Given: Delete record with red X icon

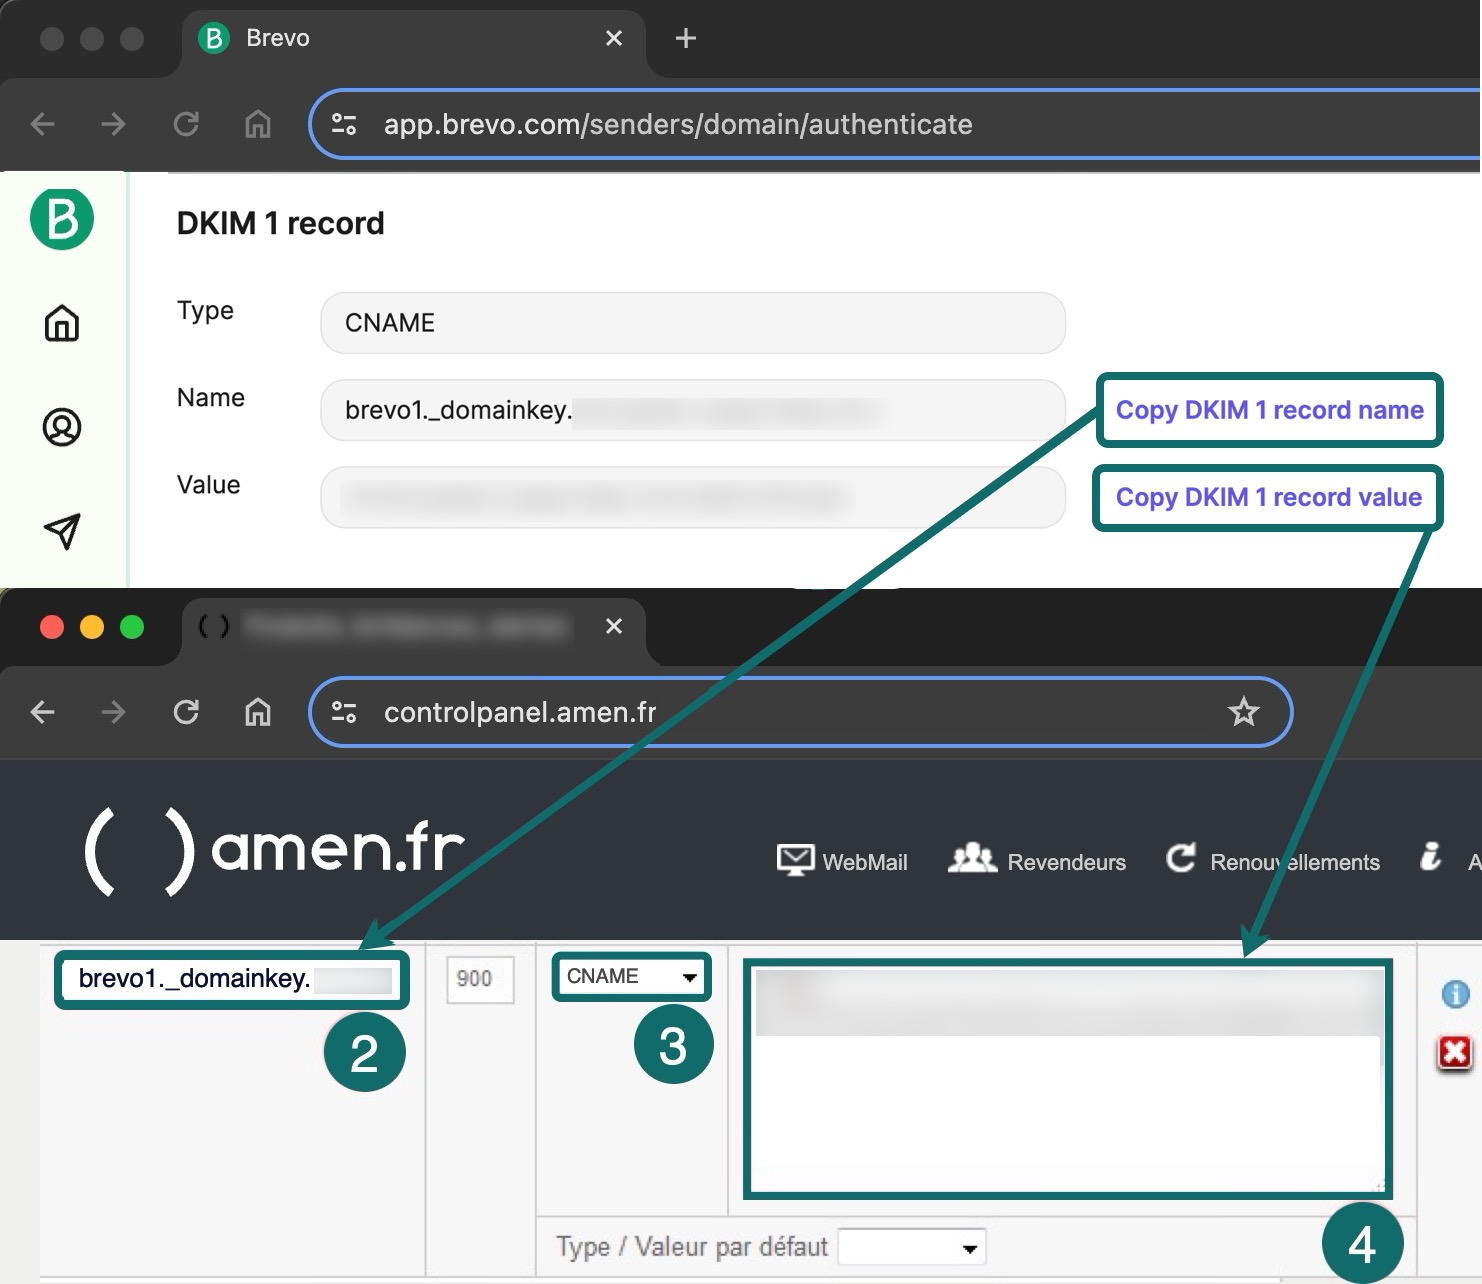Looking at the screenshot, I should pyautogui.click(x=1455, y=1052).
